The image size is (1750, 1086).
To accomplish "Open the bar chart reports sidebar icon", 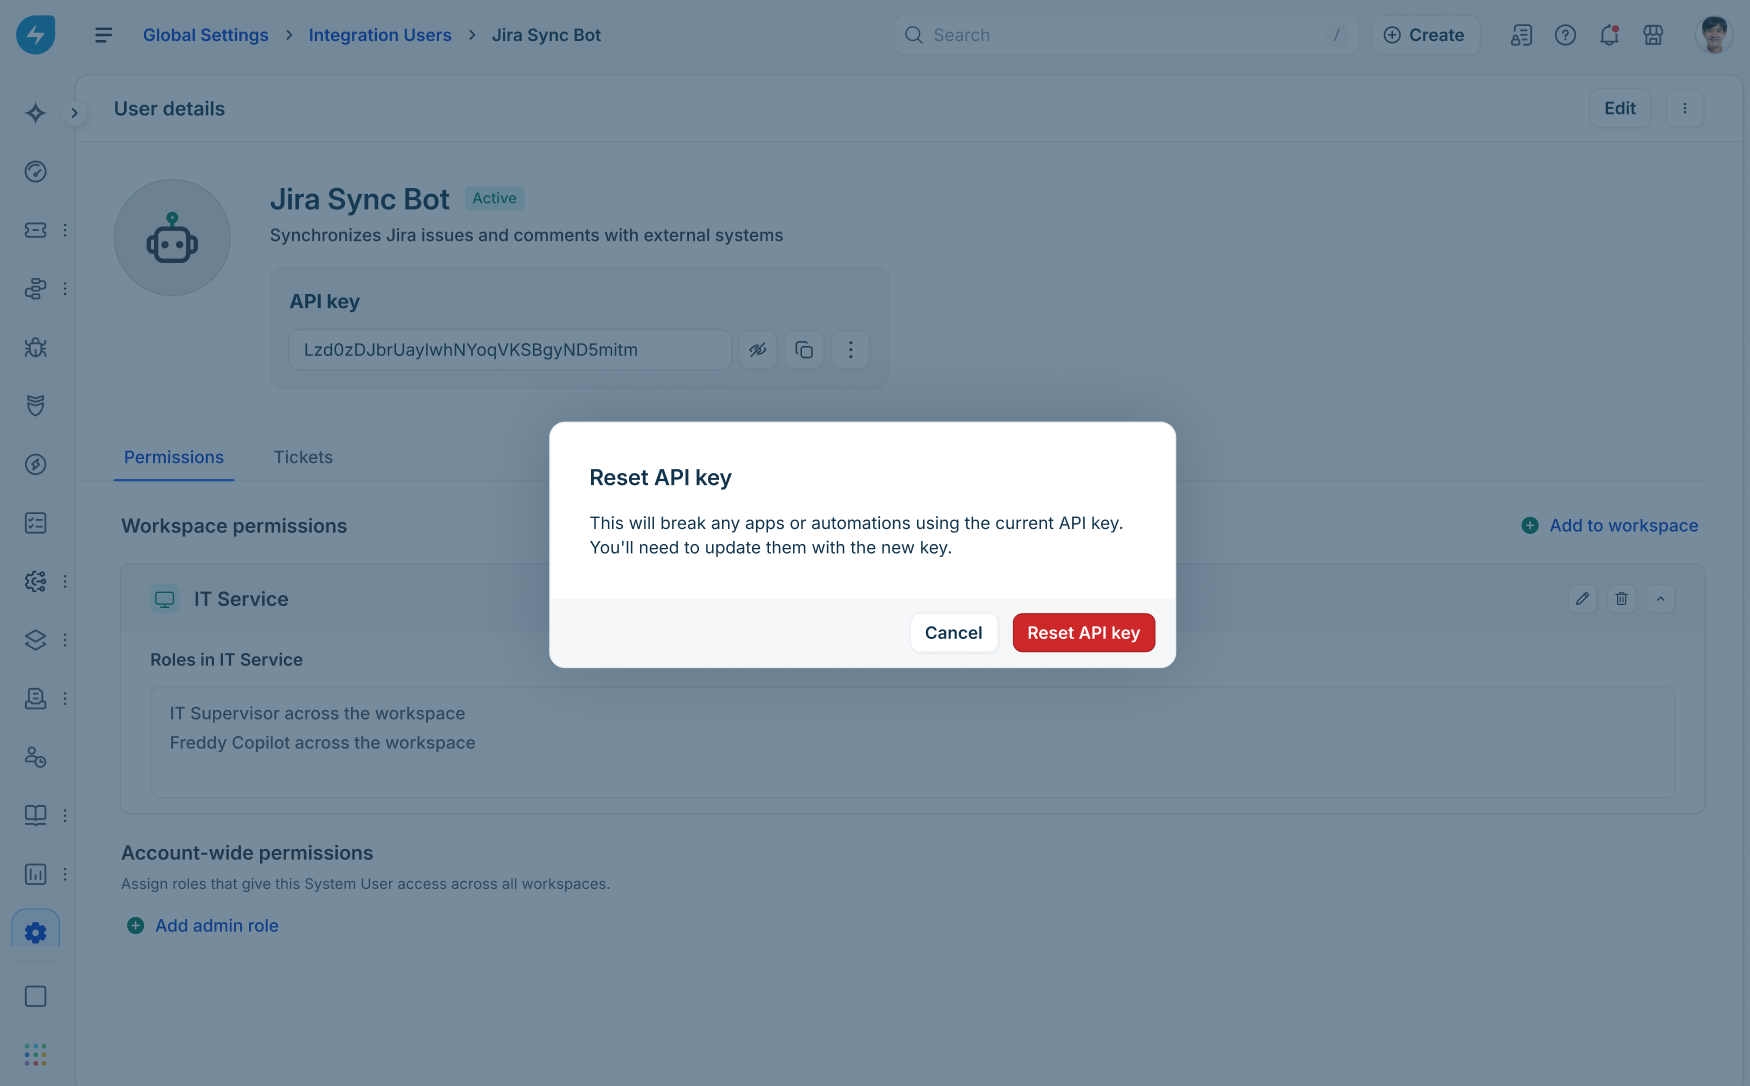I will tap(36, 874).
